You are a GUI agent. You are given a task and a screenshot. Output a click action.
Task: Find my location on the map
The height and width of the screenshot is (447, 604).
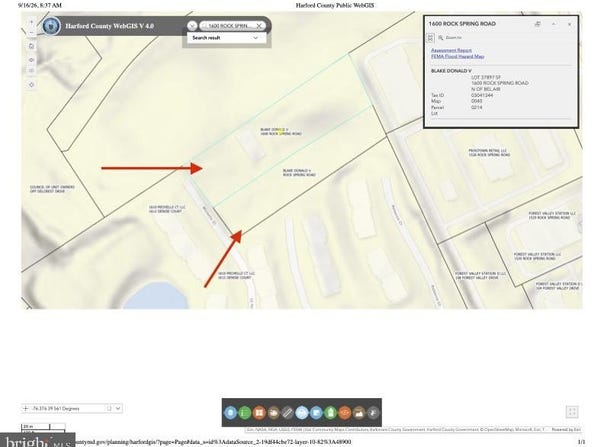pos(32,84)
